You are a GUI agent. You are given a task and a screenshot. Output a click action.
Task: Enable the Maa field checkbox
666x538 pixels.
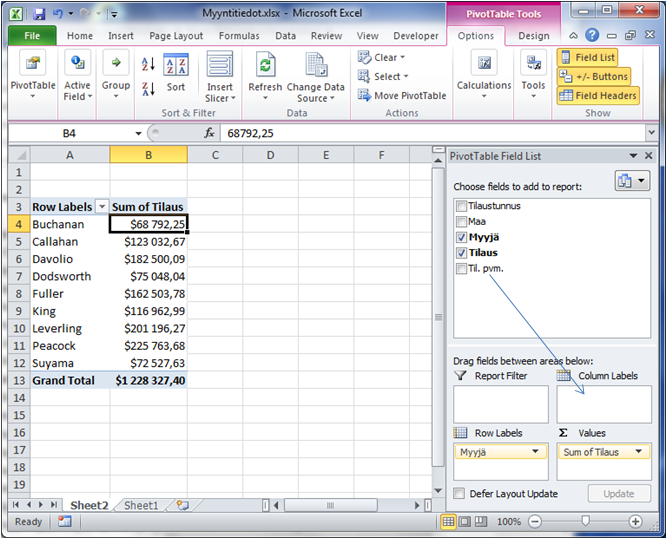(461, 221)
